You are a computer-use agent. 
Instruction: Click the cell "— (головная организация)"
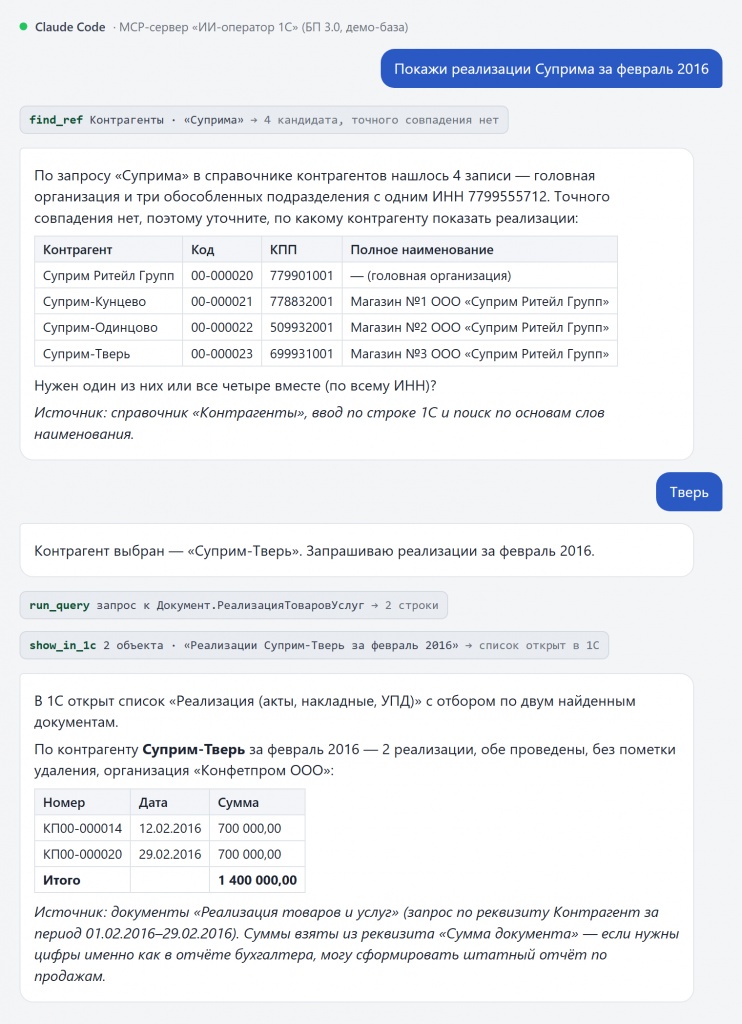(479, 276)
